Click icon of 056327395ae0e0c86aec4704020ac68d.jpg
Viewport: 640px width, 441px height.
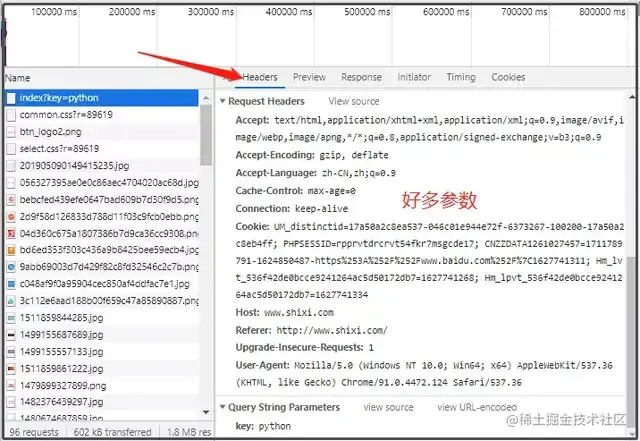[x=11, y=183]
